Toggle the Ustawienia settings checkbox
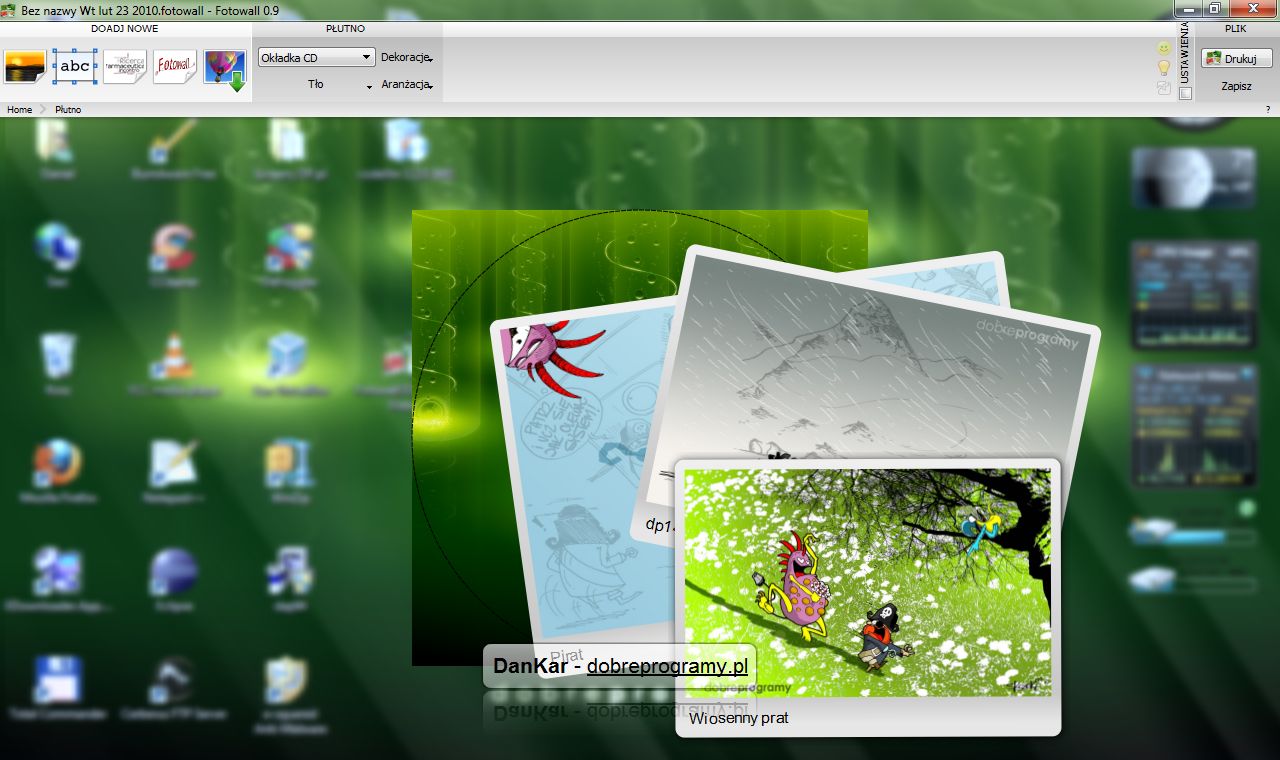1280x760 pixels. [1185, 93]
